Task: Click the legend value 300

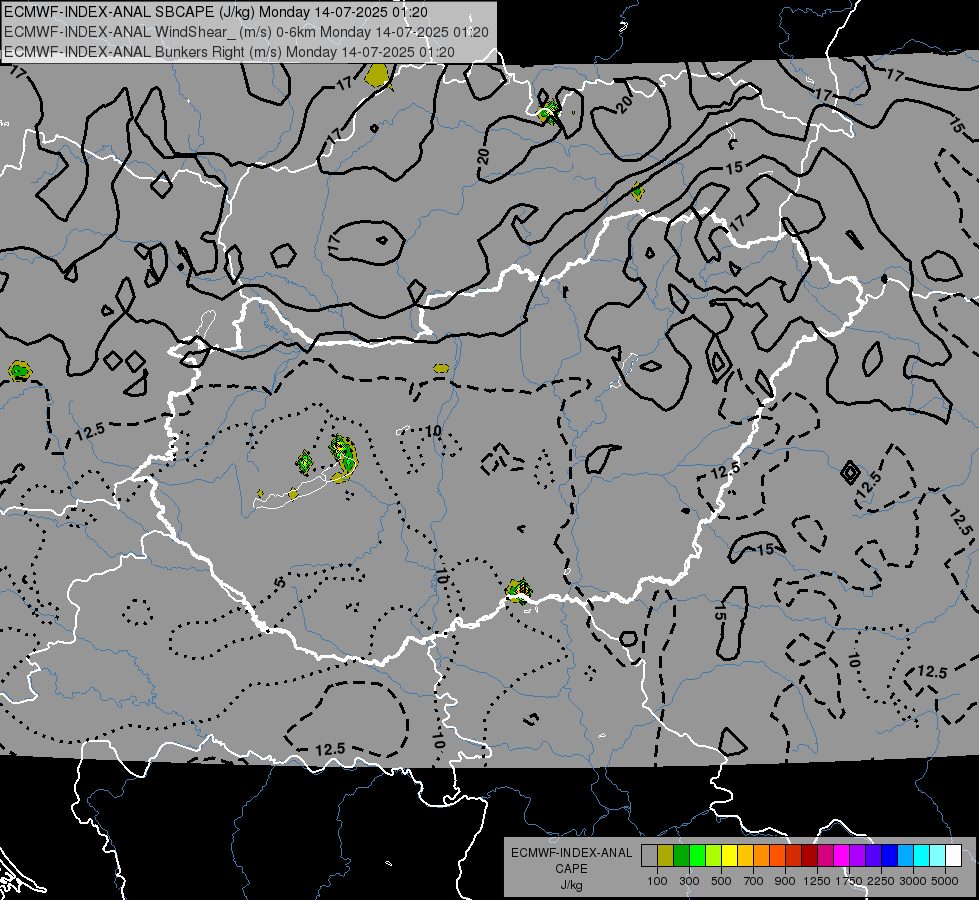Action: click(x=689, y=881)
